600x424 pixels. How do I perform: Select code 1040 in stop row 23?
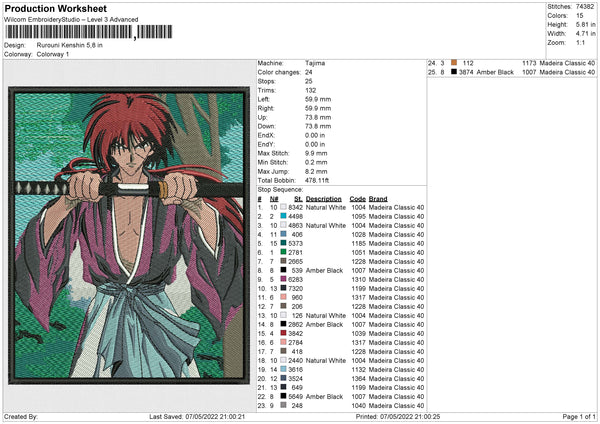359,405
